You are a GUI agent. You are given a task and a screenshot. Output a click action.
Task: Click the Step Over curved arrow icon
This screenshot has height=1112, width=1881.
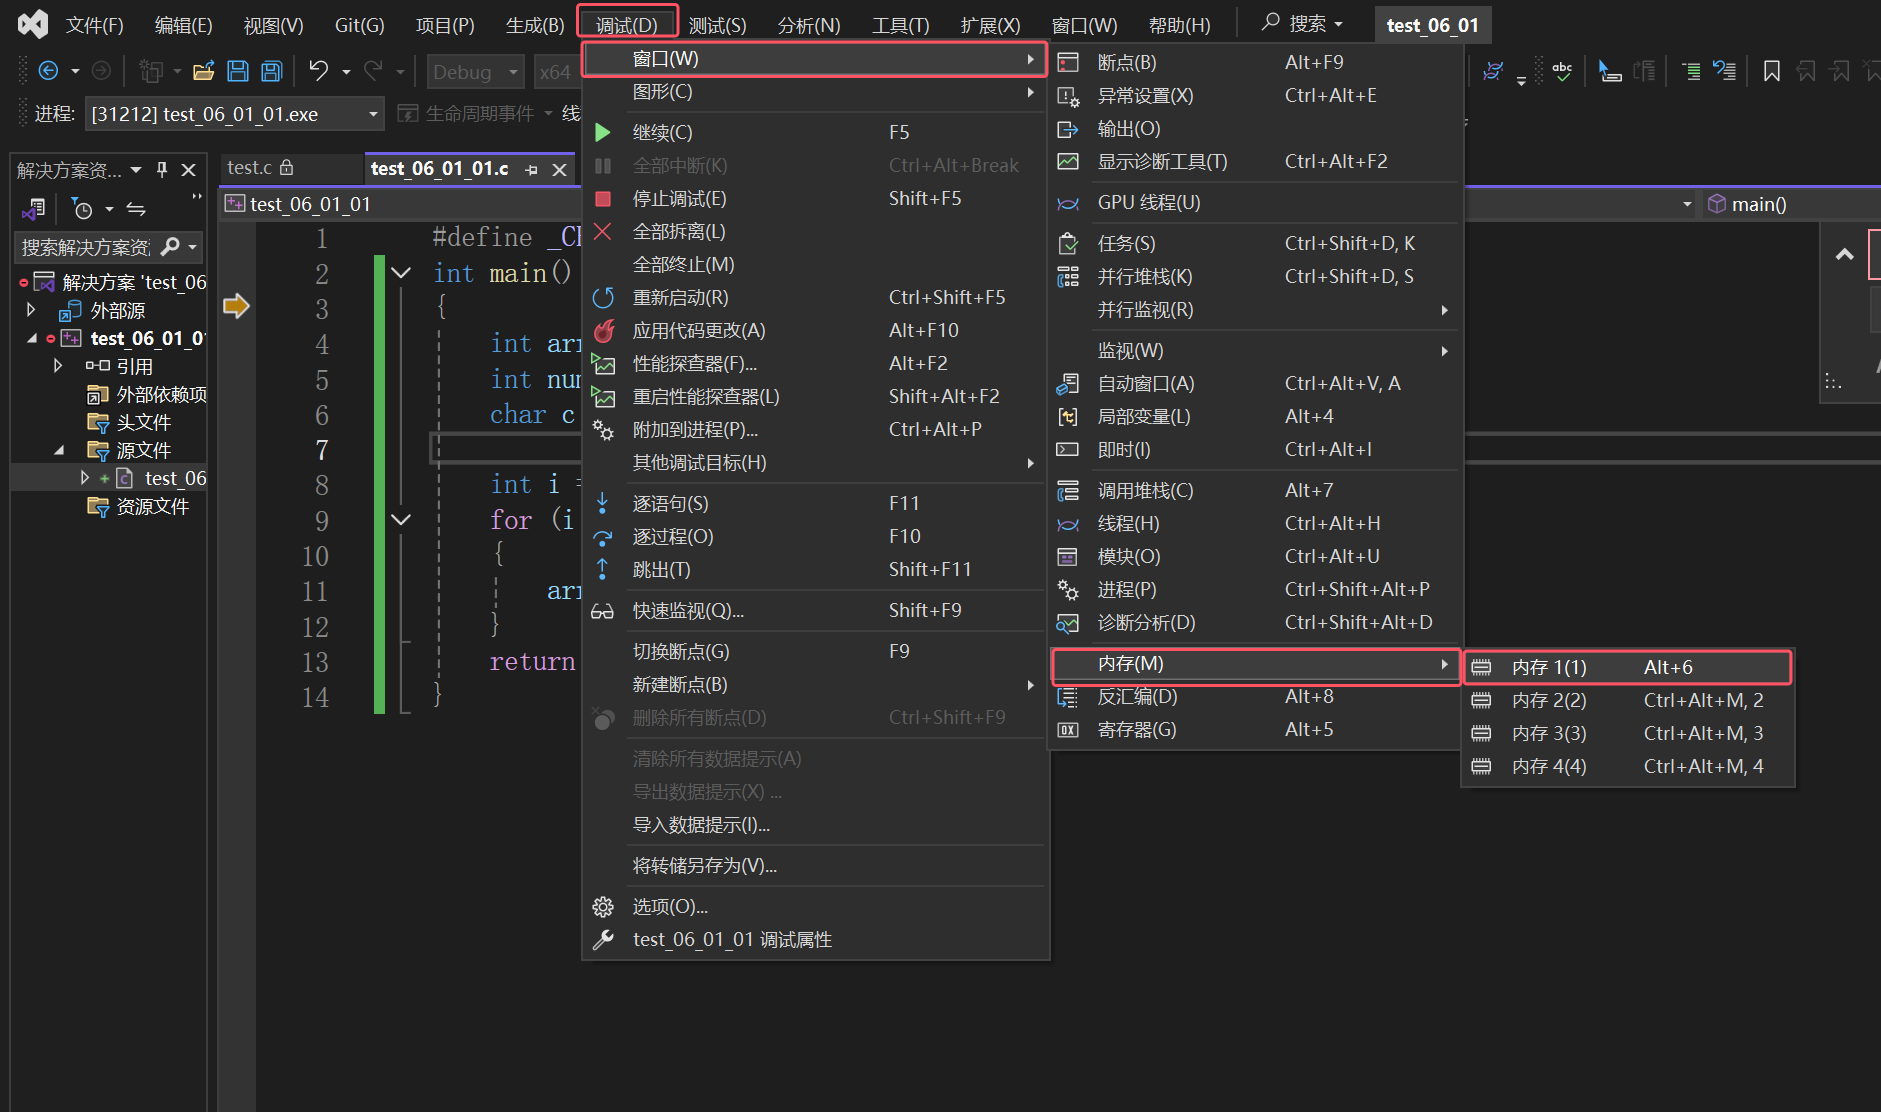tap(603, 537)
